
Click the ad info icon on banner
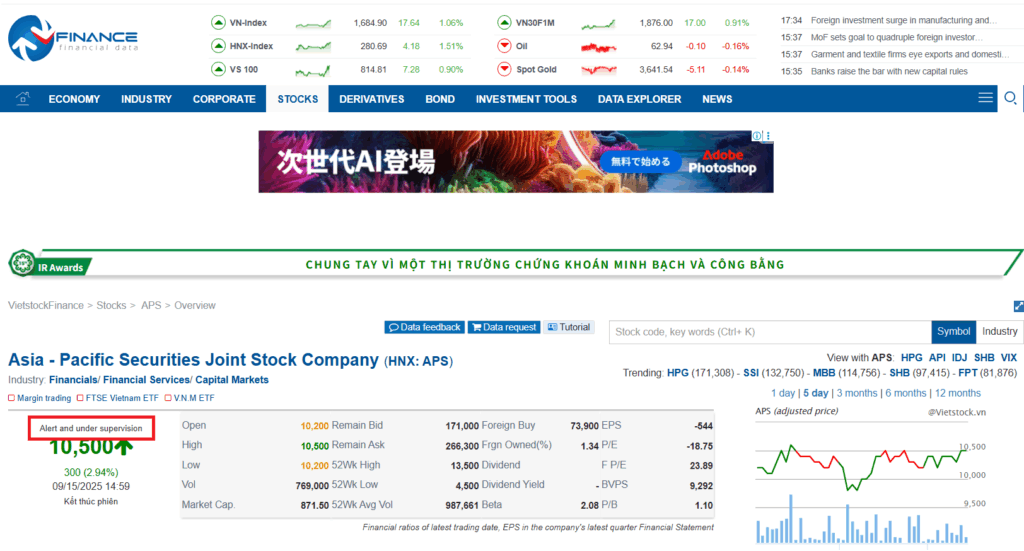756,136
